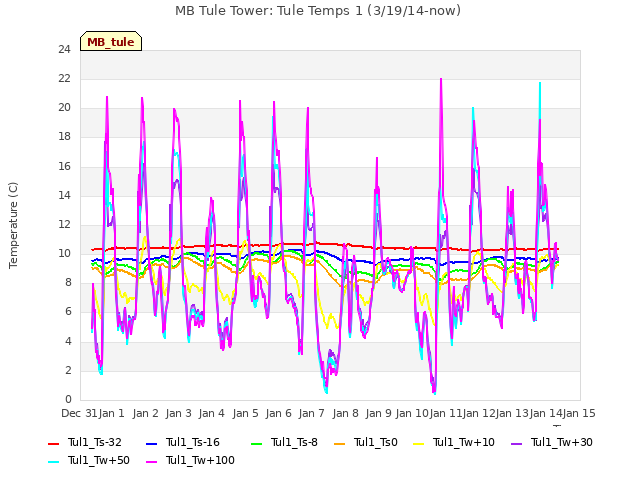Click the Jan 11 x-axis tick label

[x=445, y=413]
